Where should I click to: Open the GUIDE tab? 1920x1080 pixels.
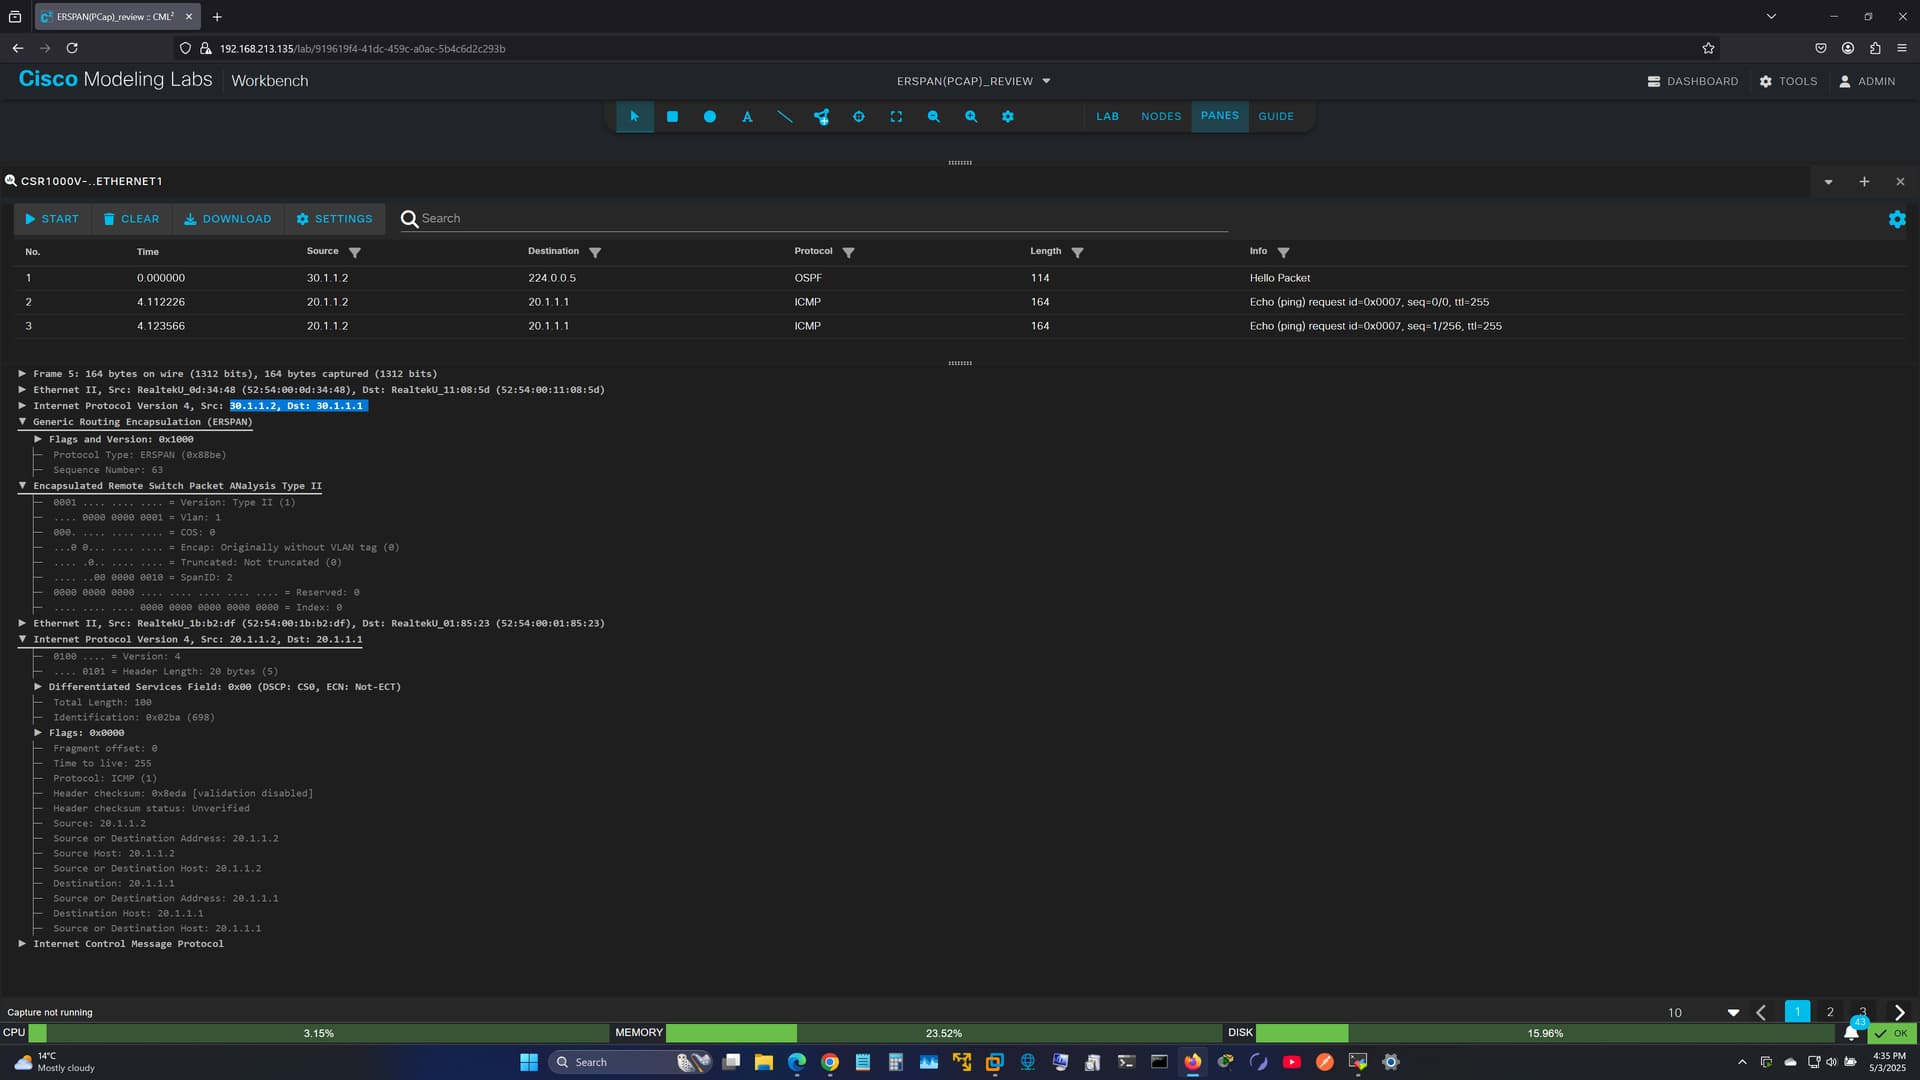[1276, 116]
